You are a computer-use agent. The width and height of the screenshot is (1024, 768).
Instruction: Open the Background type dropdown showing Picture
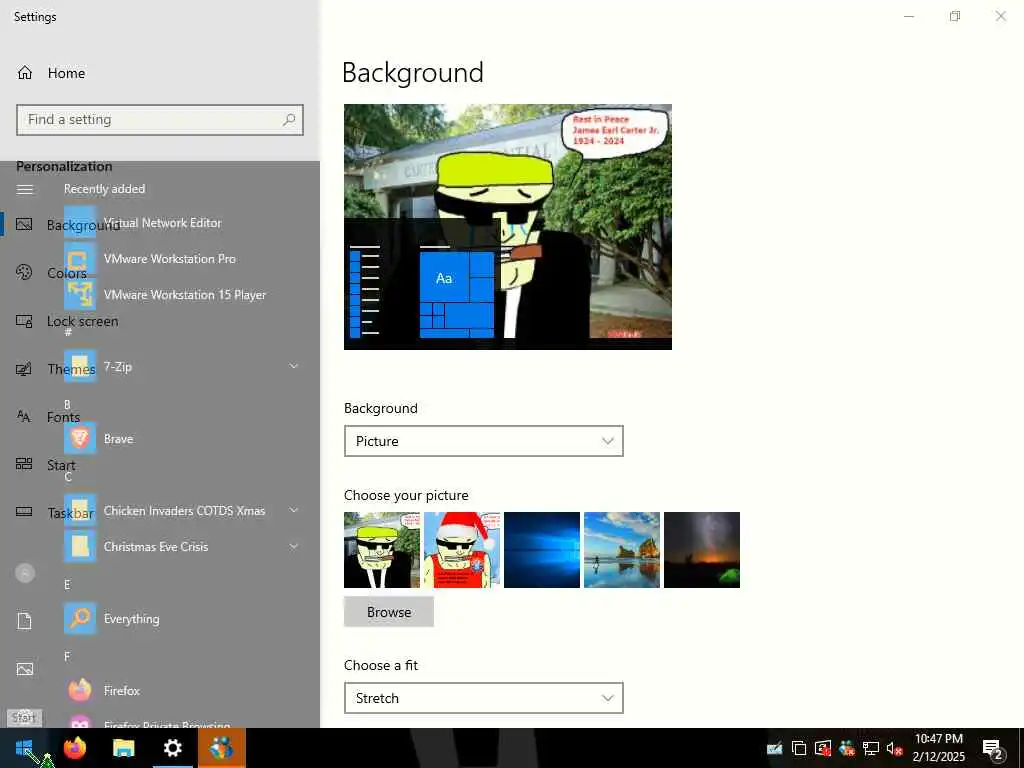pos(483,441)
